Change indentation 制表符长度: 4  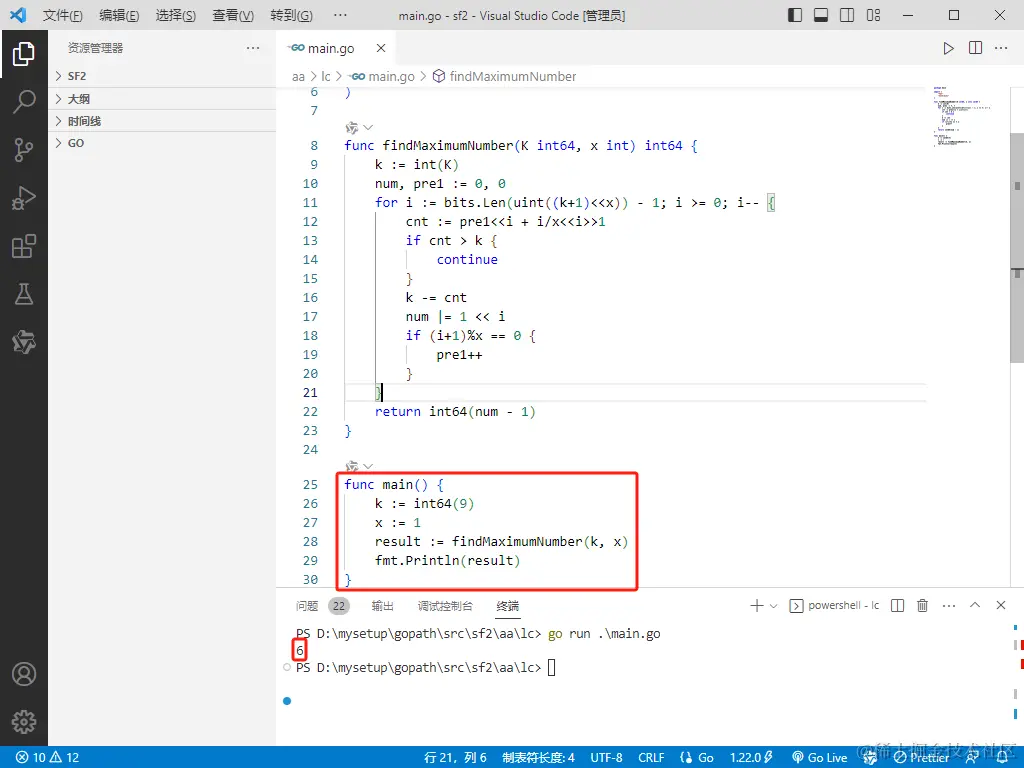pos(539,758)
